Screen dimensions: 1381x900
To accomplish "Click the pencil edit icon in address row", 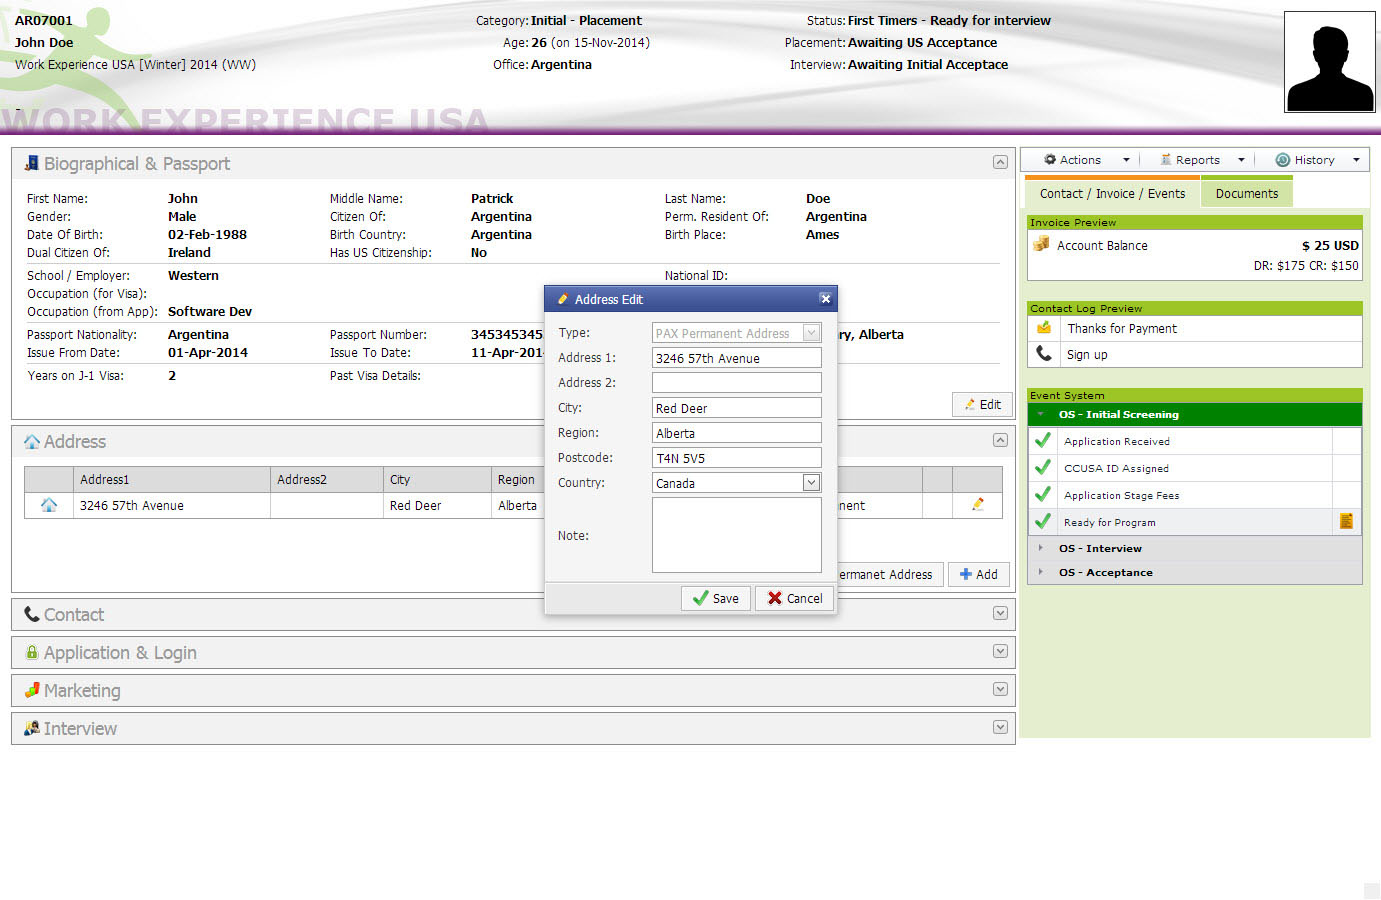I will tap(977, 505).
